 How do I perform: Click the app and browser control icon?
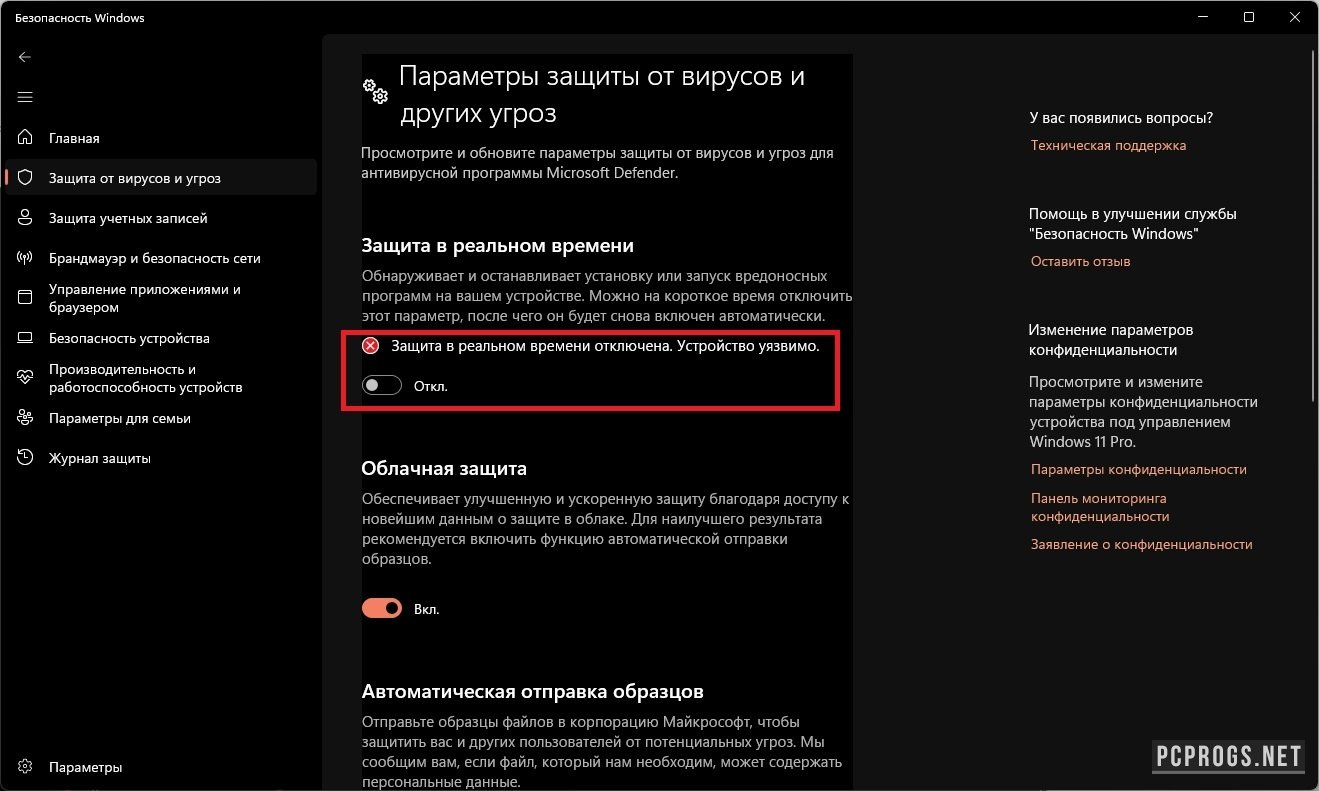pos(26,298)
